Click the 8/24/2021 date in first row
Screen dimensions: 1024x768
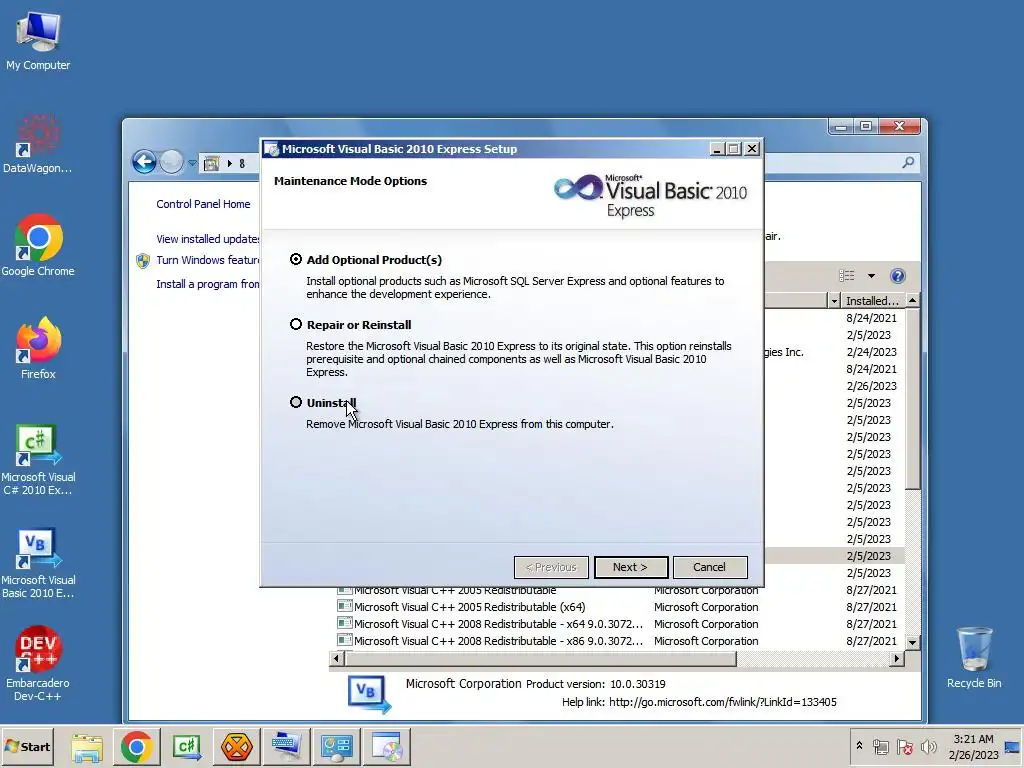coord(871,318)
